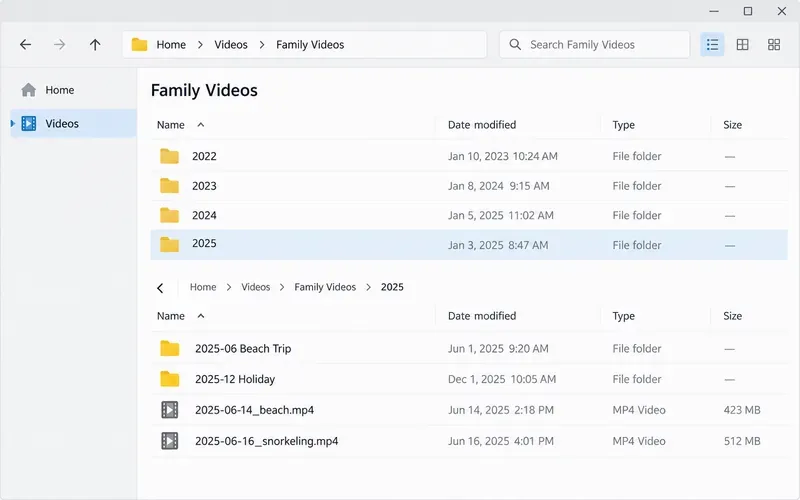Select the 2025-06-16_snorkeling.mp4 file name
800x500 pixels.
point(266,441)
